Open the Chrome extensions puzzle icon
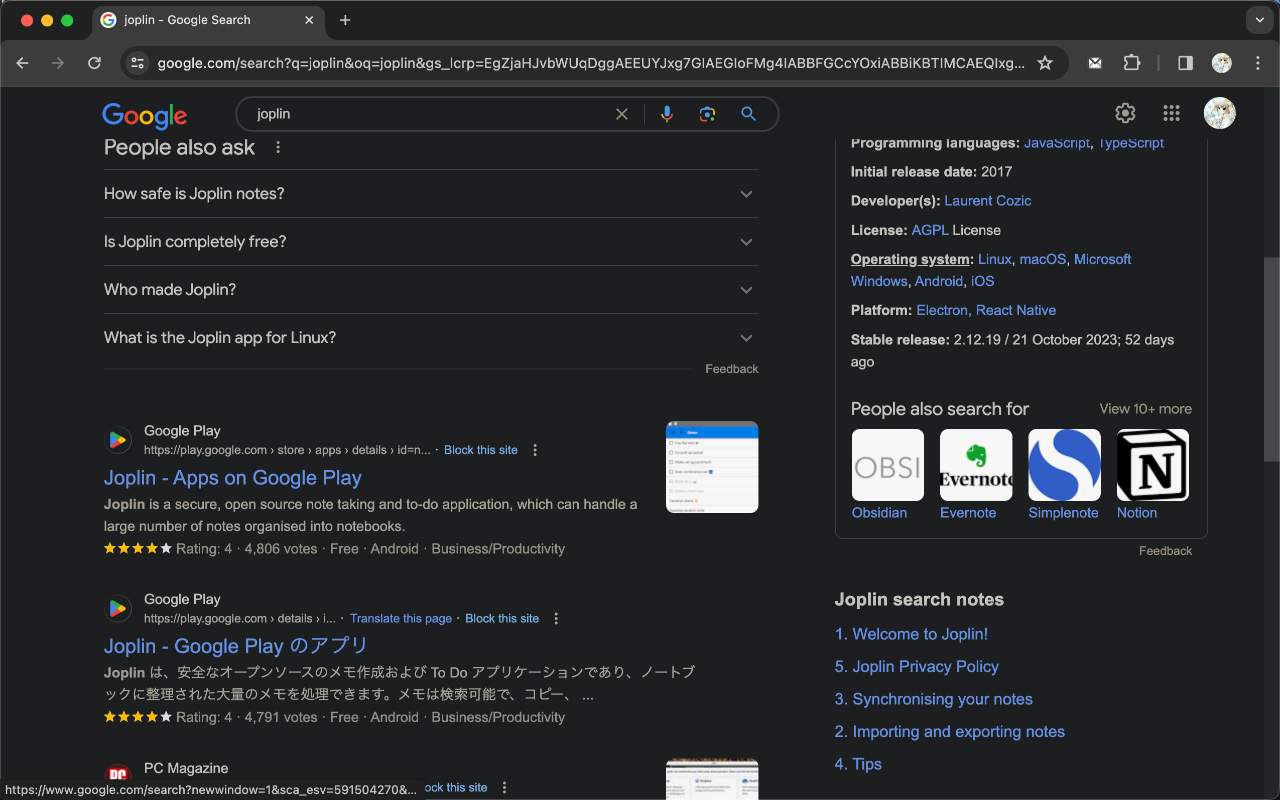The width and height of the screenshot is (1280, 800). [x=1131, y=62]
